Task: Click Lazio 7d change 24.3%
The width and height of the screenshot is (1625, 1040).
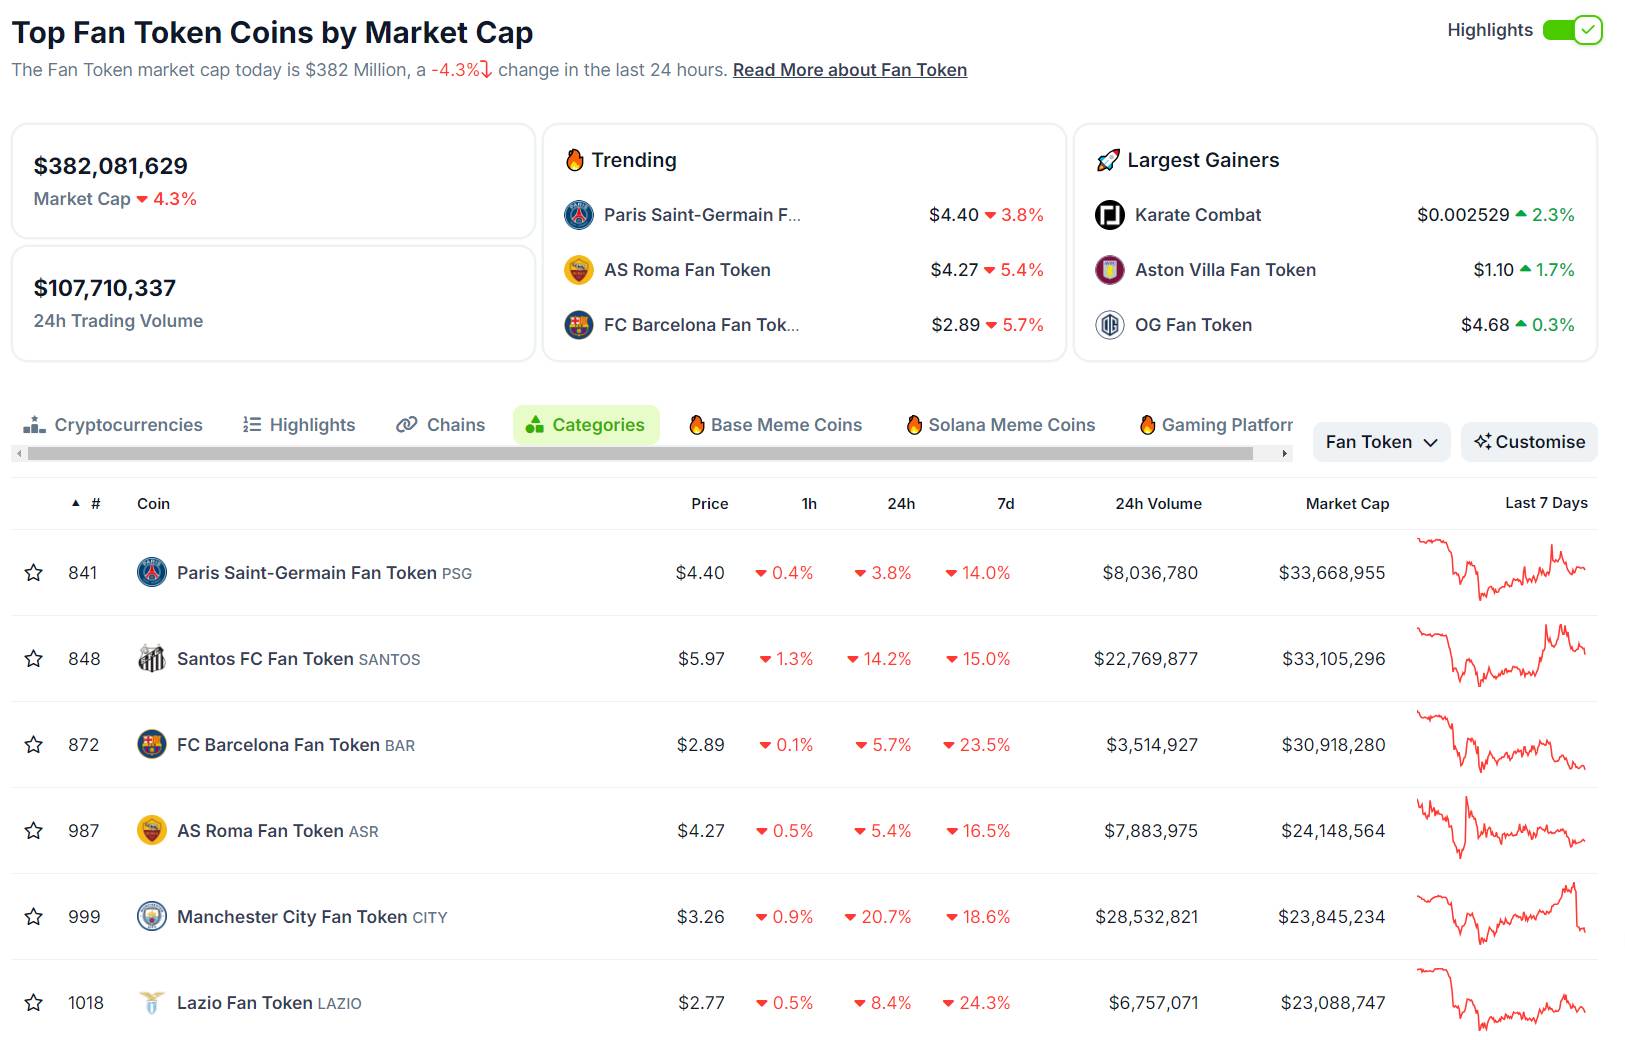Action: click(x=977, y=1003)
